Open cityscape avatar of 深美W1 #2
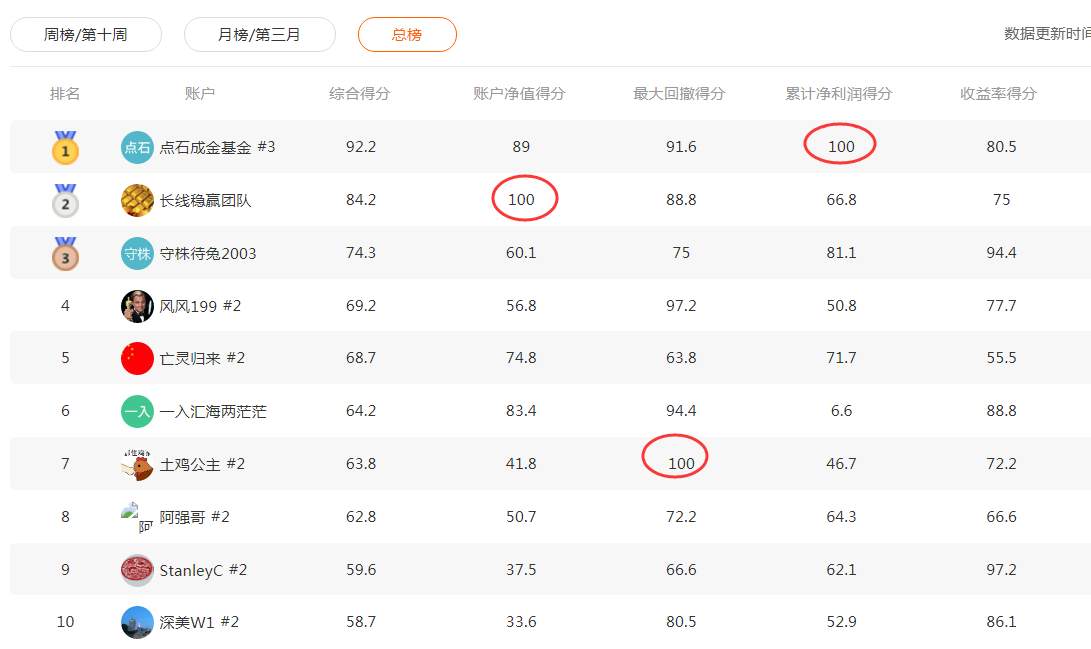This screenshot has height=649, width=1091. 137,623
